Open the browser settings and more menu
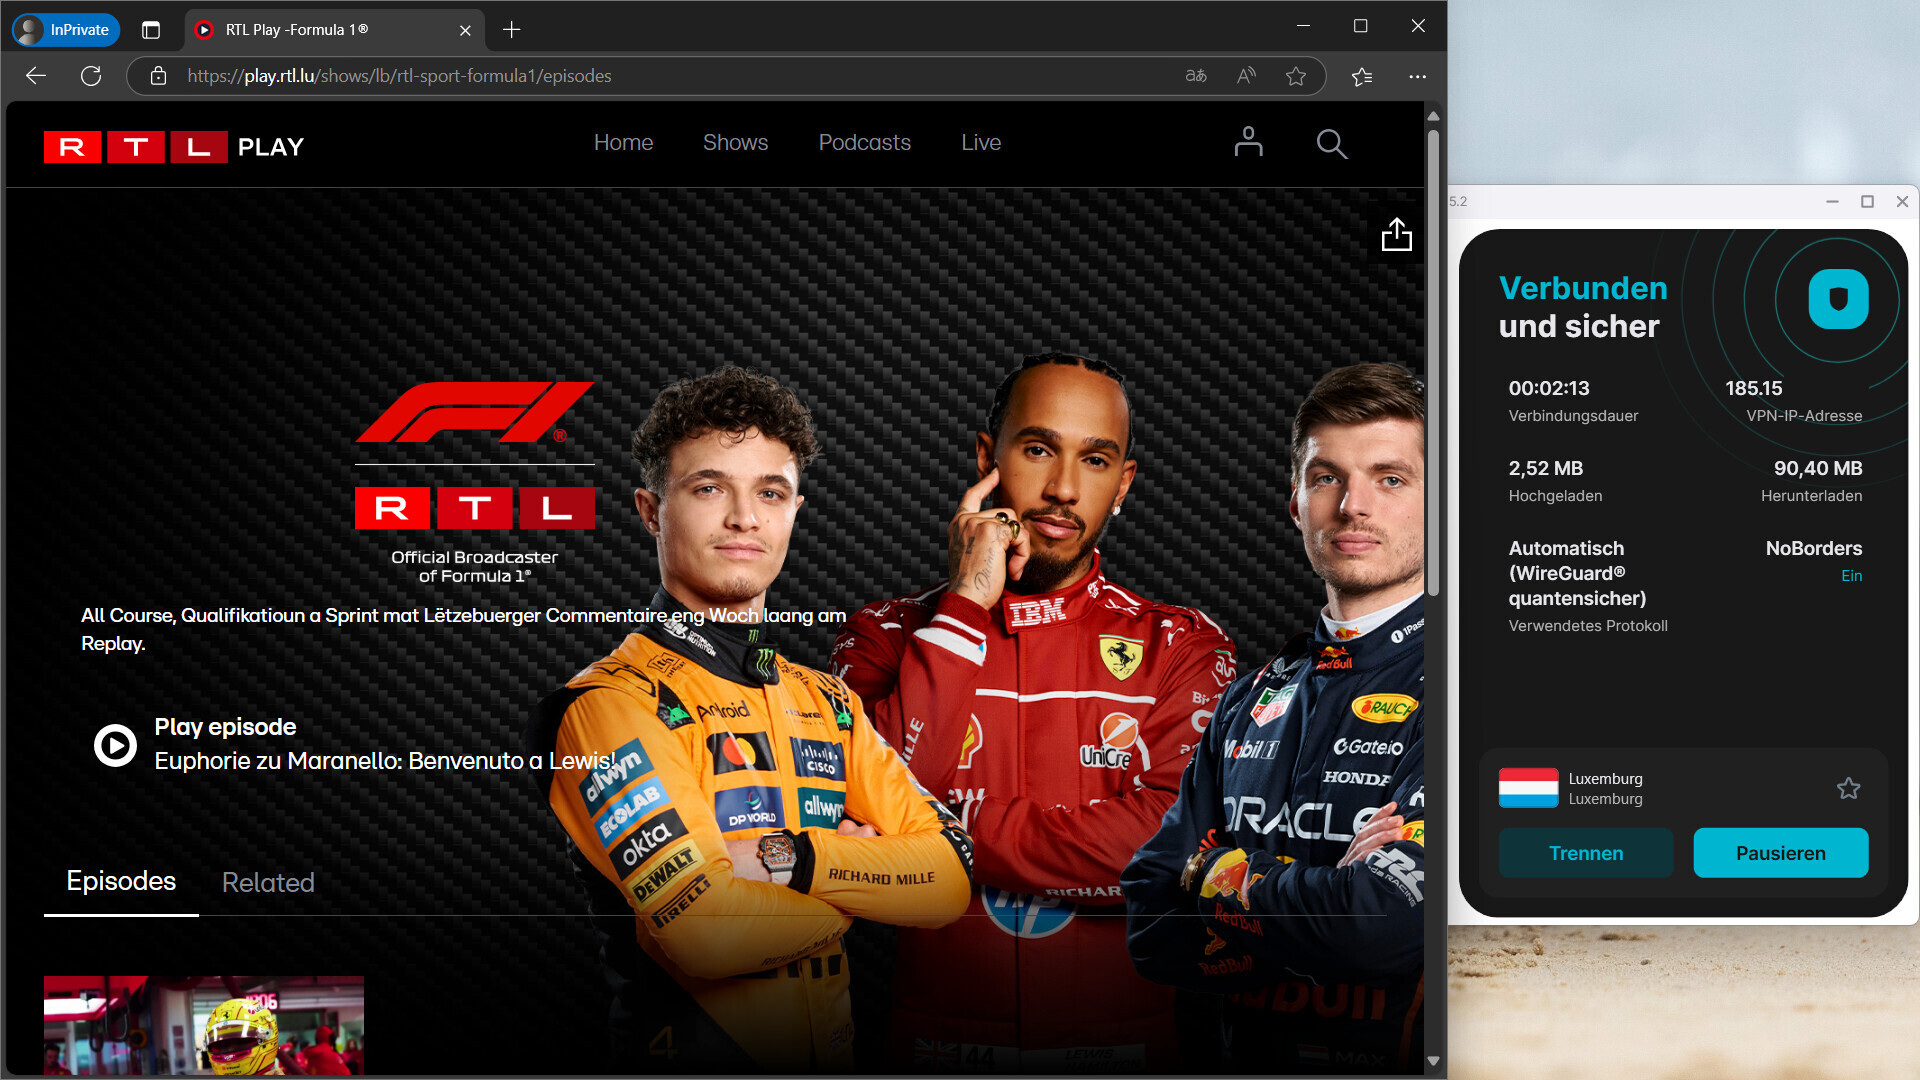The height and width of the screenshot is (1080, 1920). (x=1417, y=76)
